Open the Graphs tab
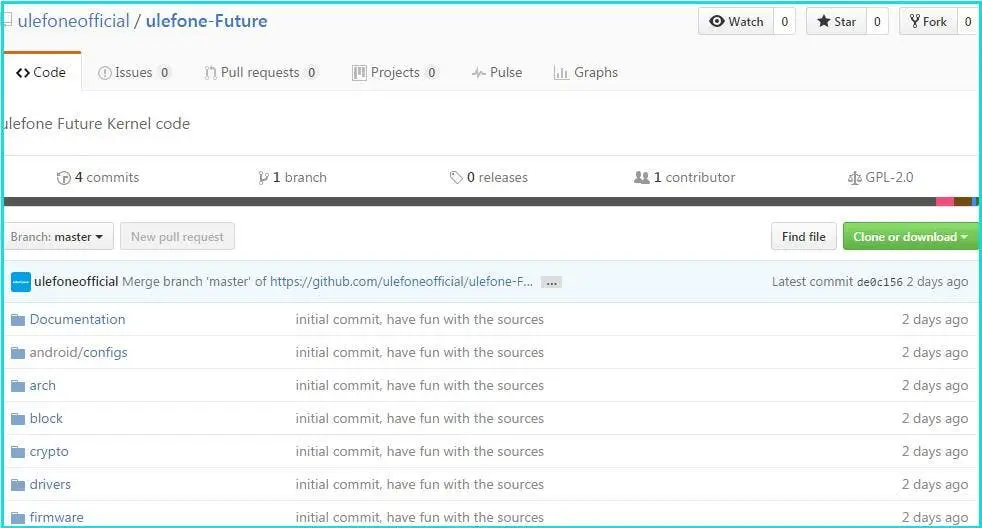 click(x=586, y=73)
